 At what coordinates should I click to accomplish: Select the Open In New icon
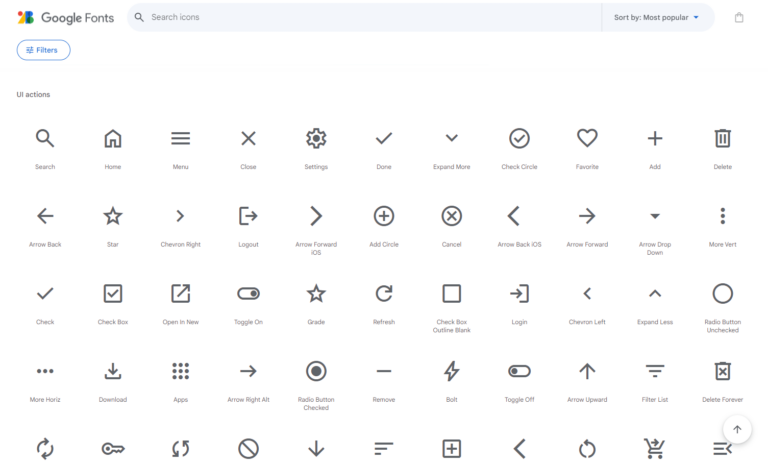180,293
